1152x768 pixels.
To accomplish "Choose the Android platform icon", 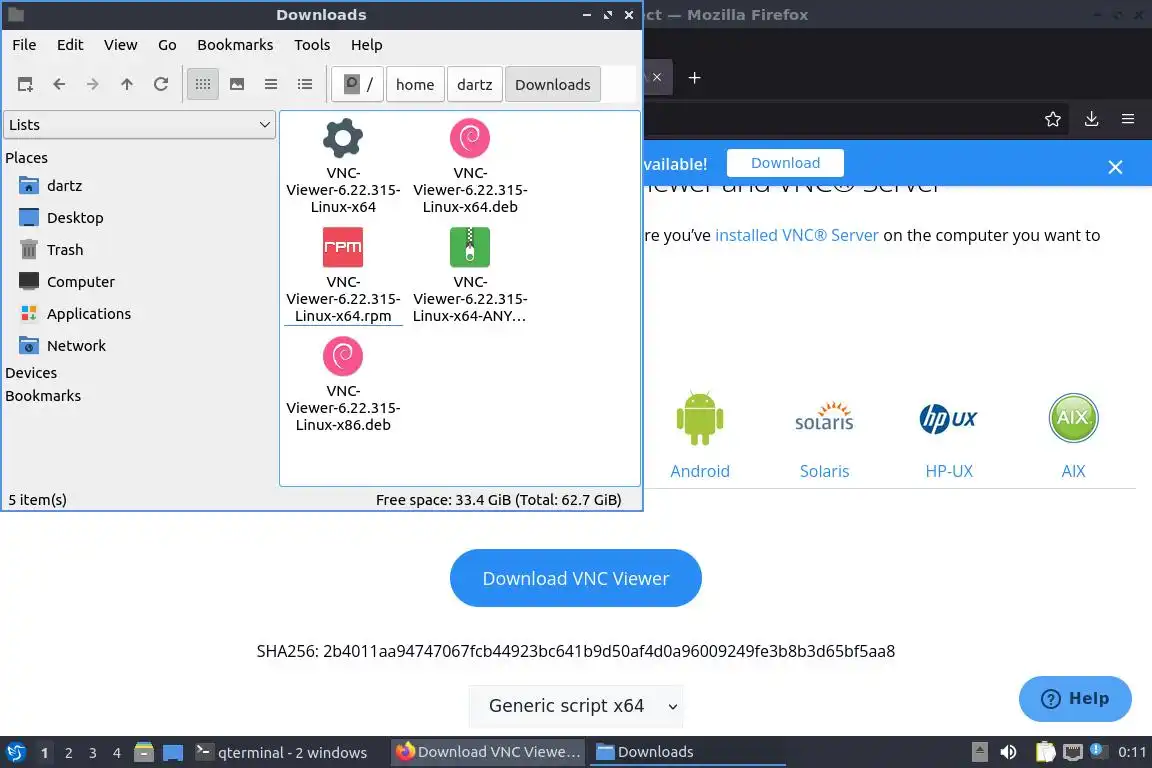I will point(699,418).
